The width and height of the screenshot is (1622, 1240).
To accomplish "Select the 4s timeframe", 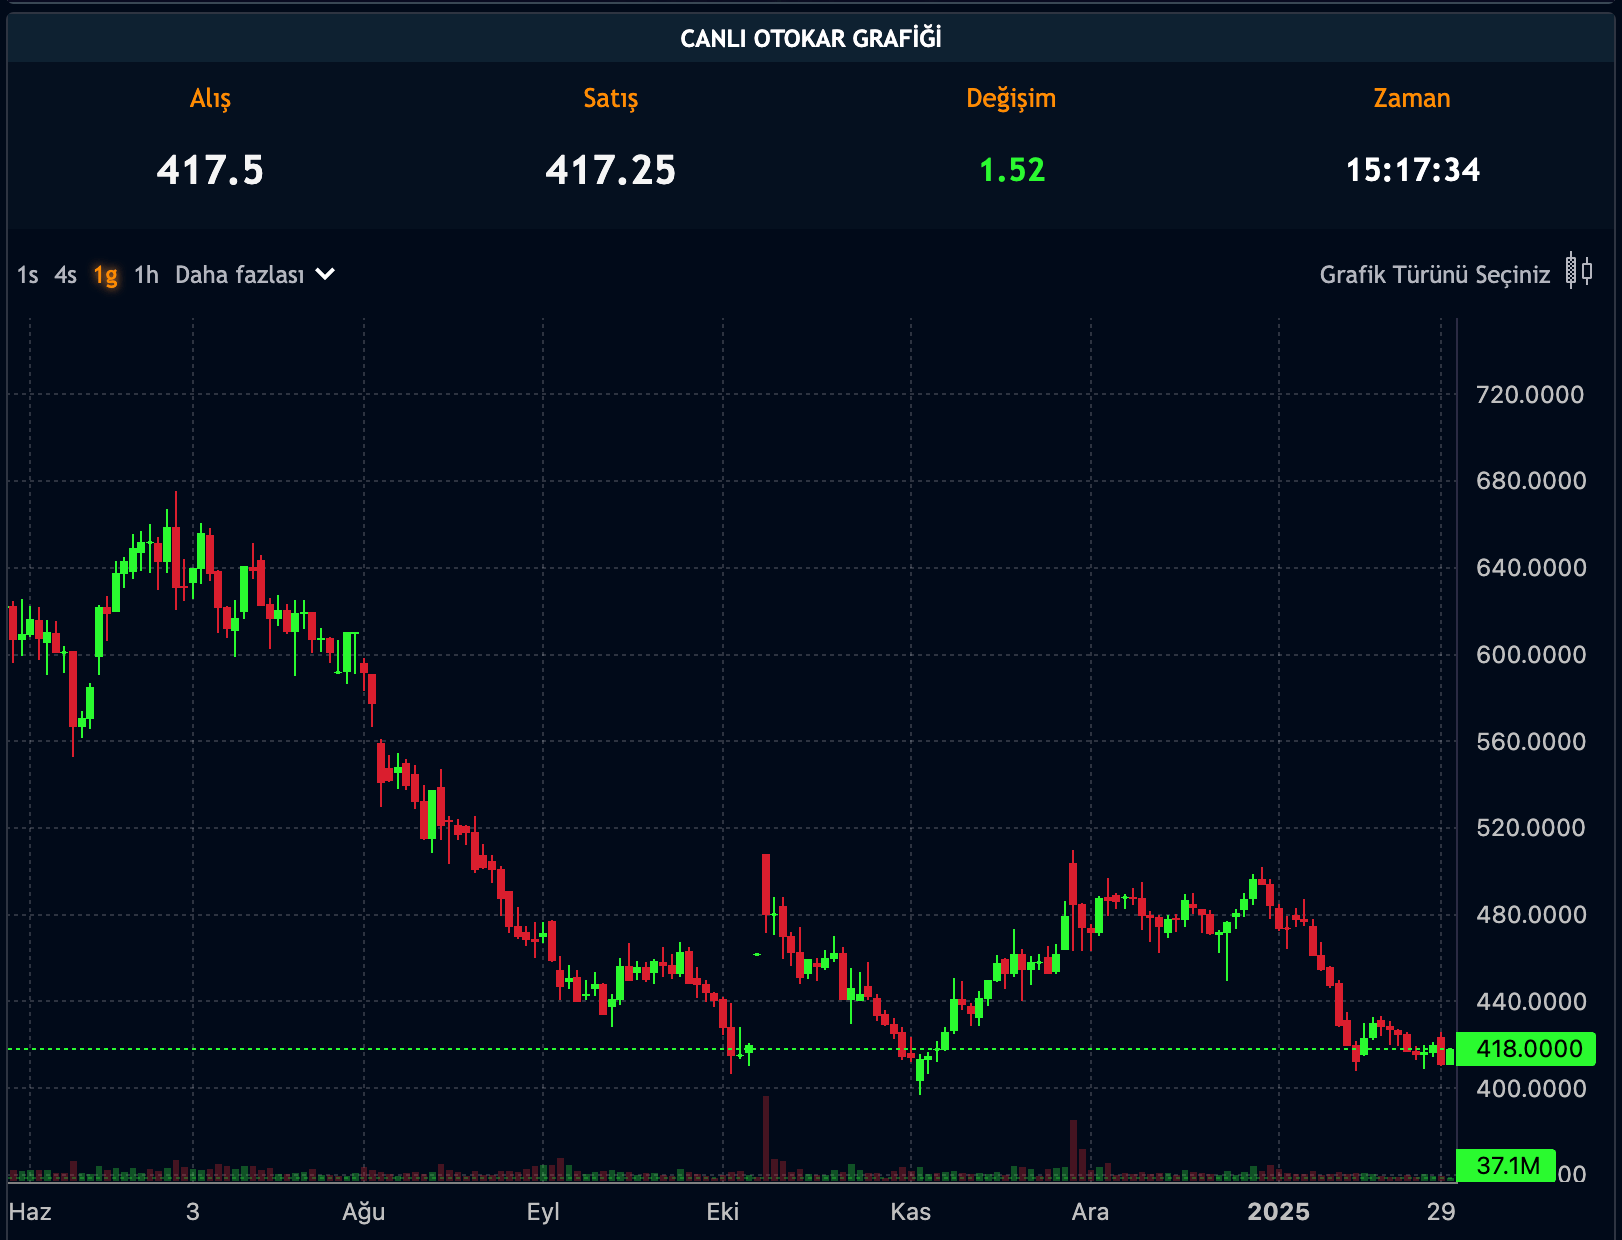I will click(x=66, y=275).
